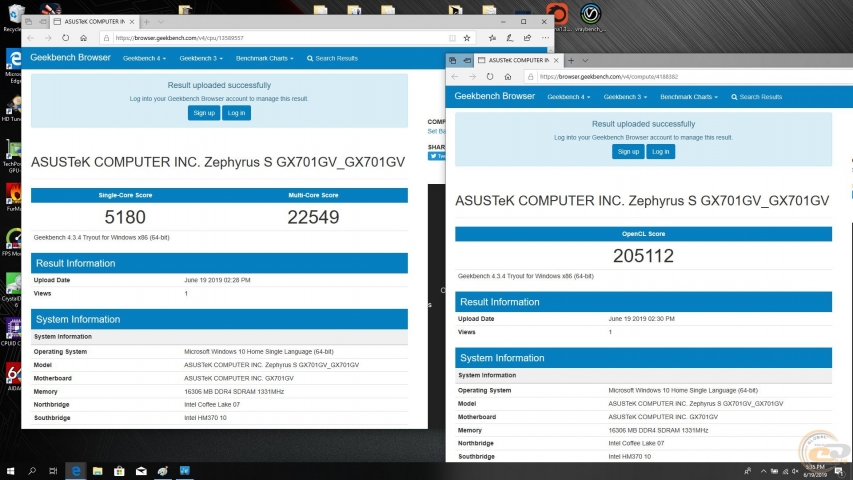Open Mail app from taskbar

(x=141, y=471)
